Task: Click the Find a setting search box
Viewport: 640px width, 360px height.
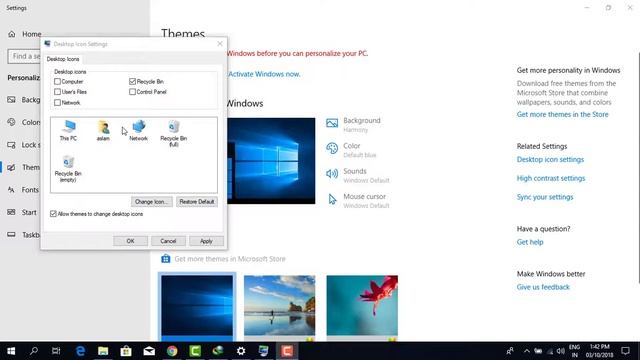Action: click(x=24, y=56)
